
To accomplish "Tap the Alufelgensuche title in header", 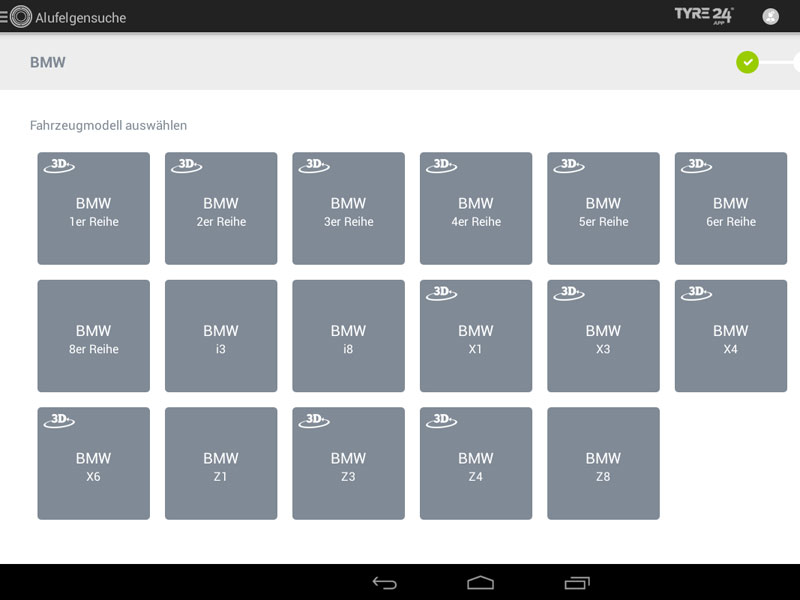I will [80, 18].
